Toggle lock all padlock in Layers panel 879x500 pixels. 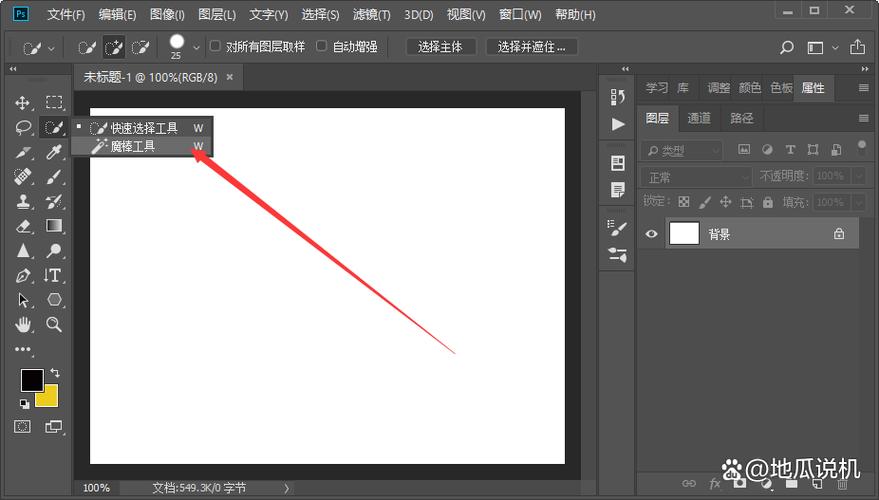coord(767,202)
